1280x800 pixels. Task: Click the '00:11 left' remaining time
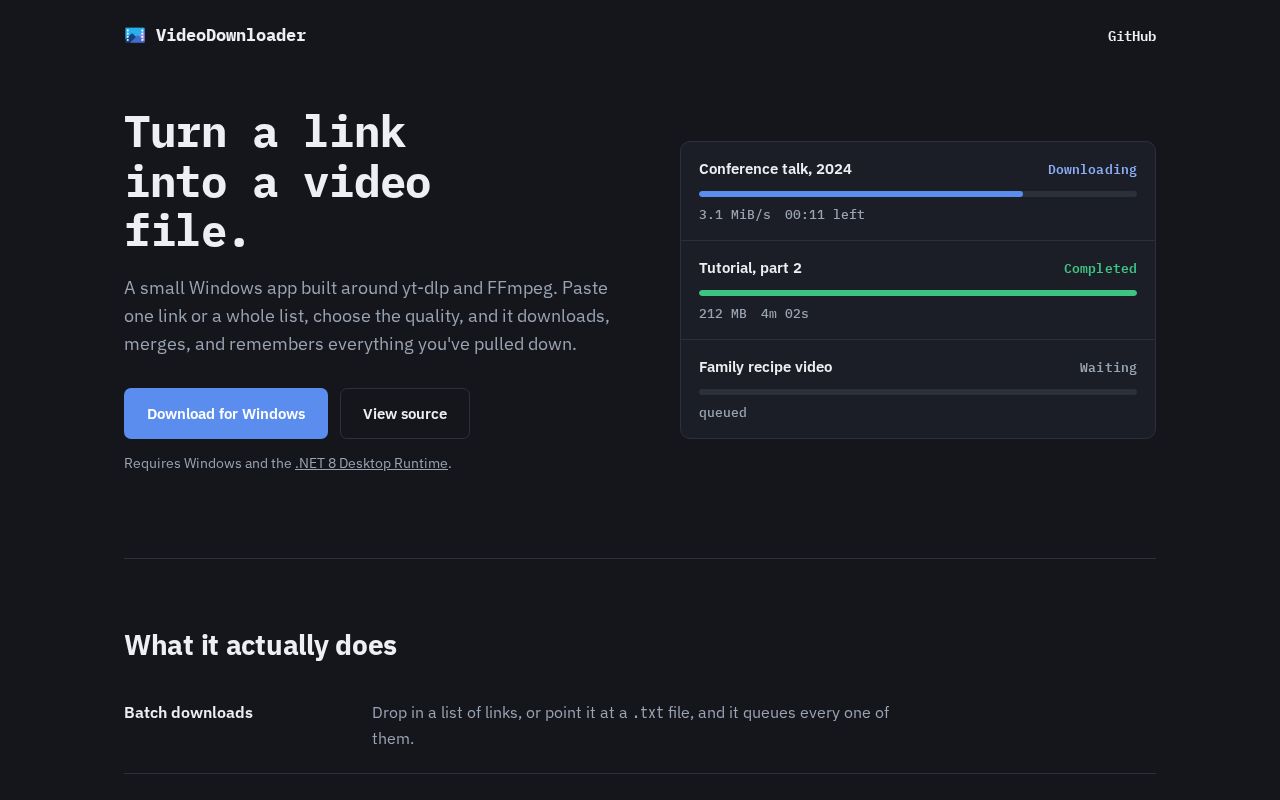click(x=825, y=214)
